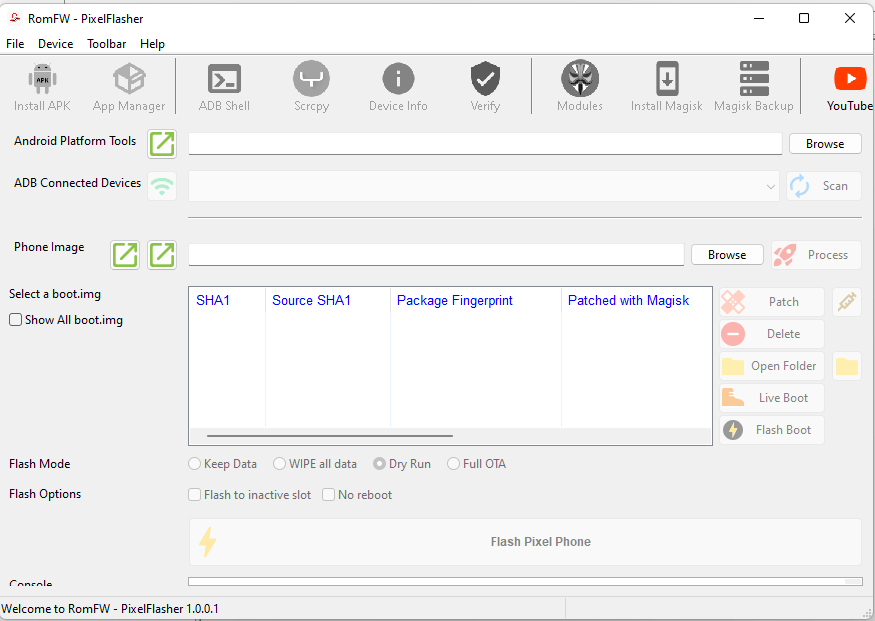875x621 pixels.
Task: Show Device Info
Action: pyautogui.click(x=397, y=86)
